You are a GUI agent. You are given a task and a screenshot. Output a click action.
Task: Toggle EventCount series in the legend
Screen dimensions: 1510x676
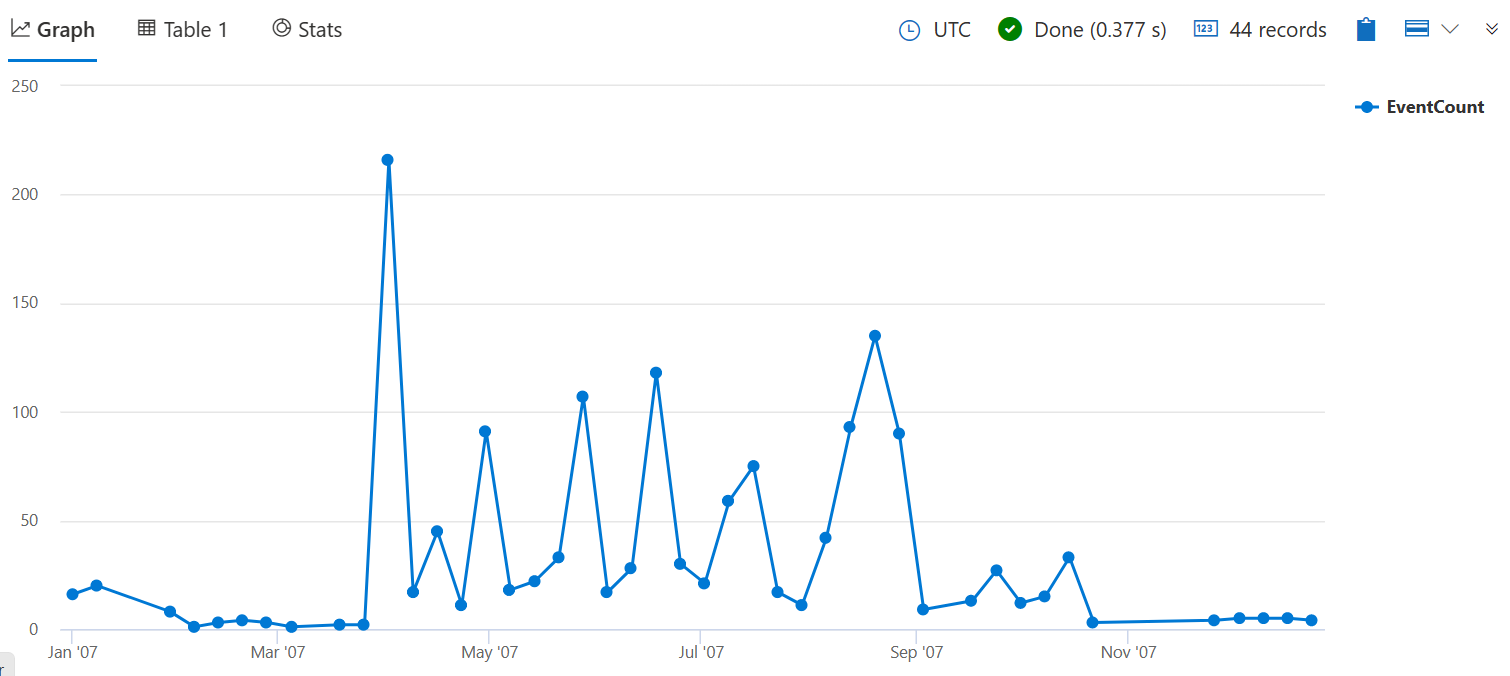pos(1434,107)
